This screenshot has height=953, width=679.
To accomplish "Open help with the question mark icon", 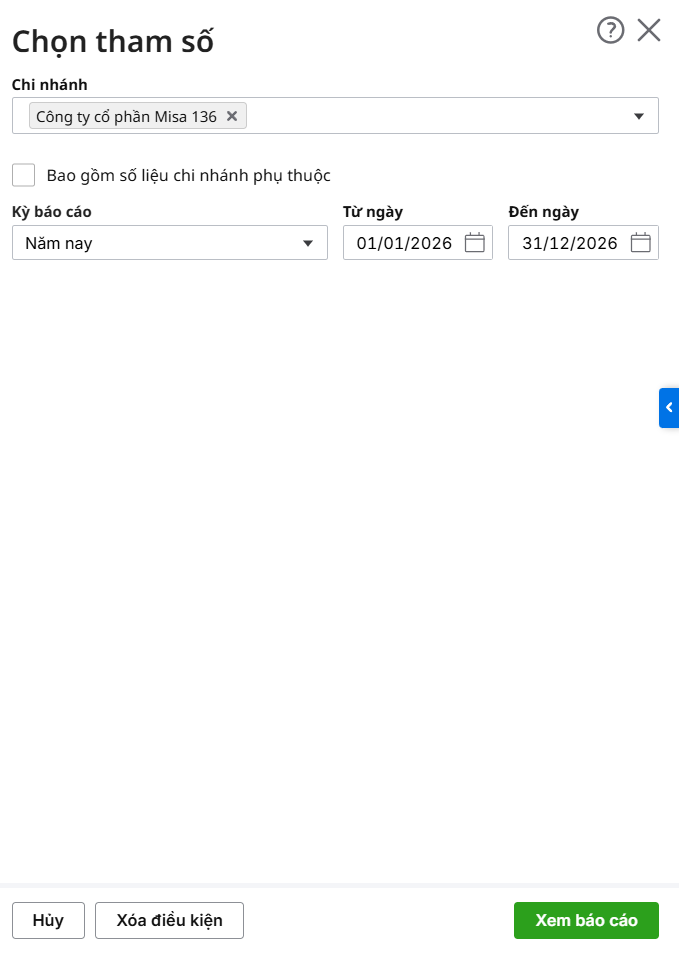I will point(610,31).
